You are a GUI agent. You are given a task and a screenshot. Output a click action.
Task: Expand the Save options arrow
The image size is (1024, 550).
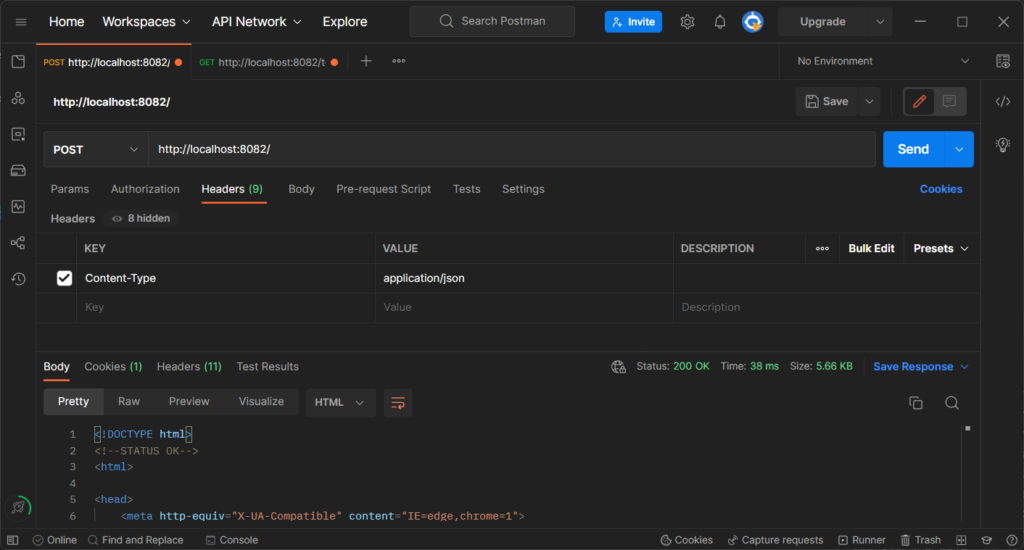tap(869, 101)
